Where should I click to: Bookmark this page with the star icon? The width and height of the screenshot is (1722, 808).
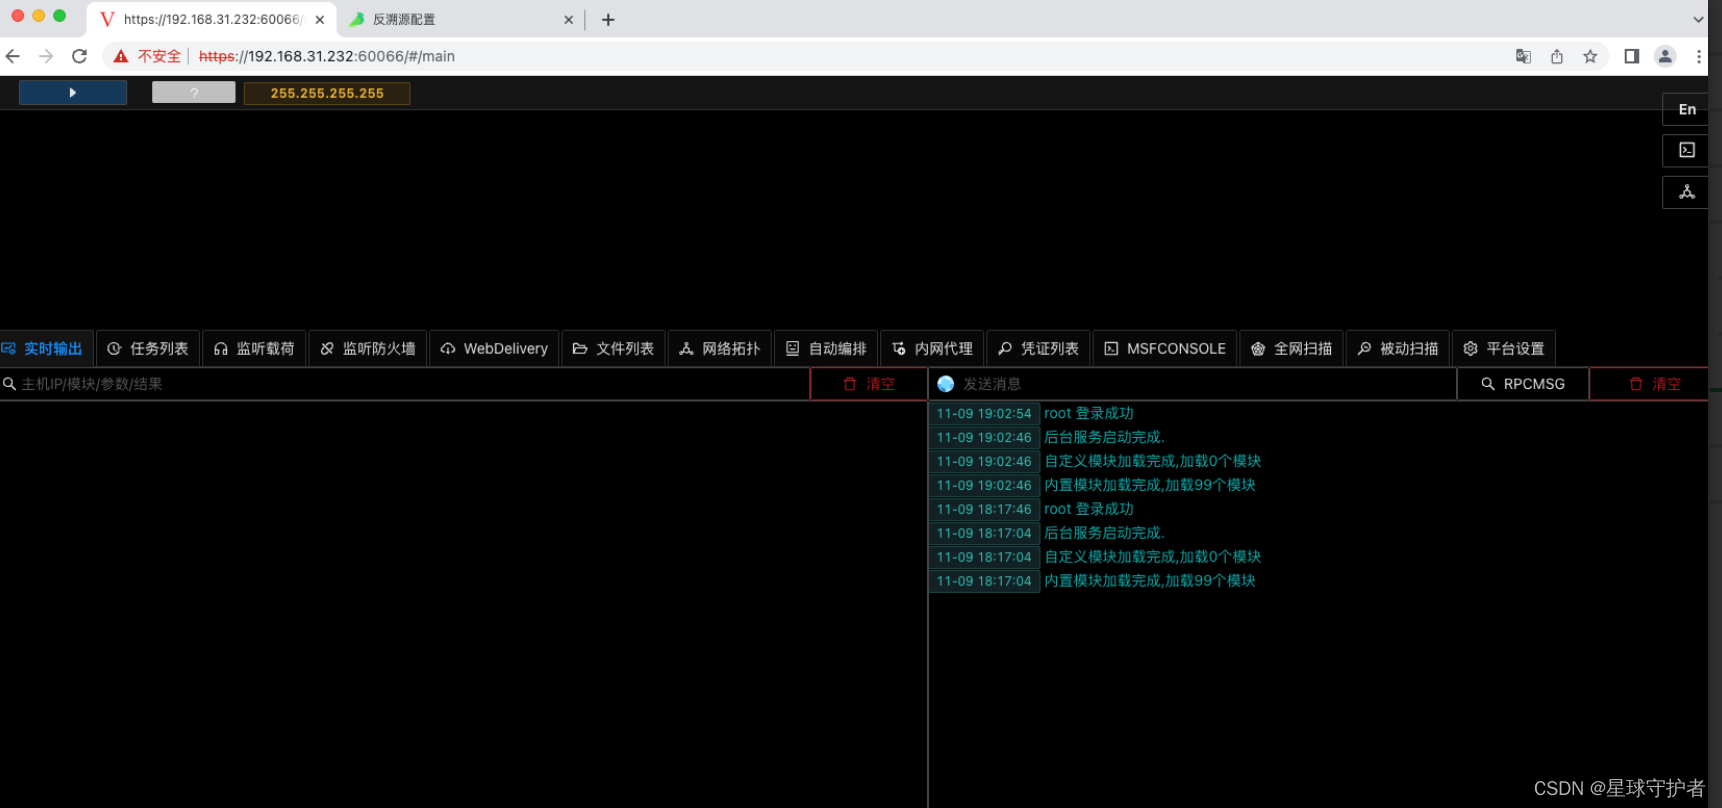(1590, 56)
